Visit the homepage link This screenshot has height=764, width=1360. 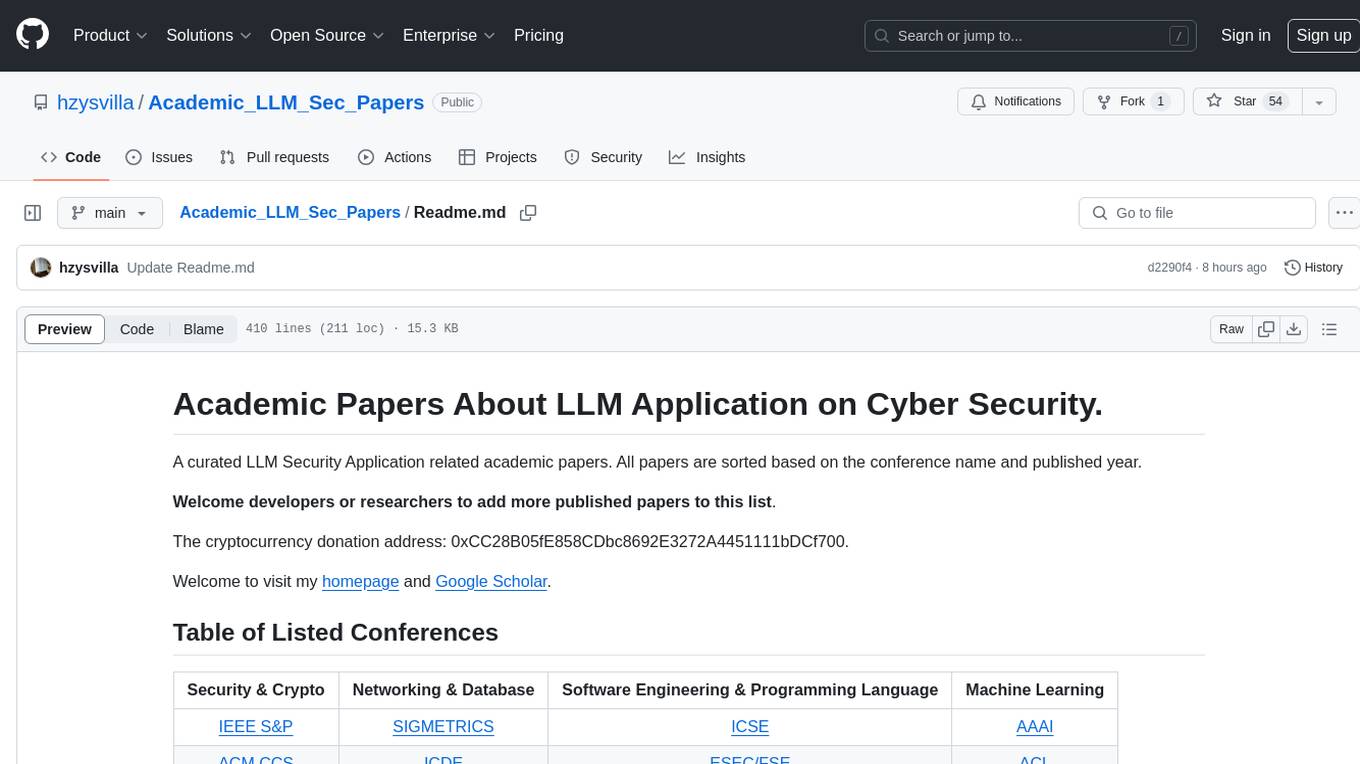(360, 581)
